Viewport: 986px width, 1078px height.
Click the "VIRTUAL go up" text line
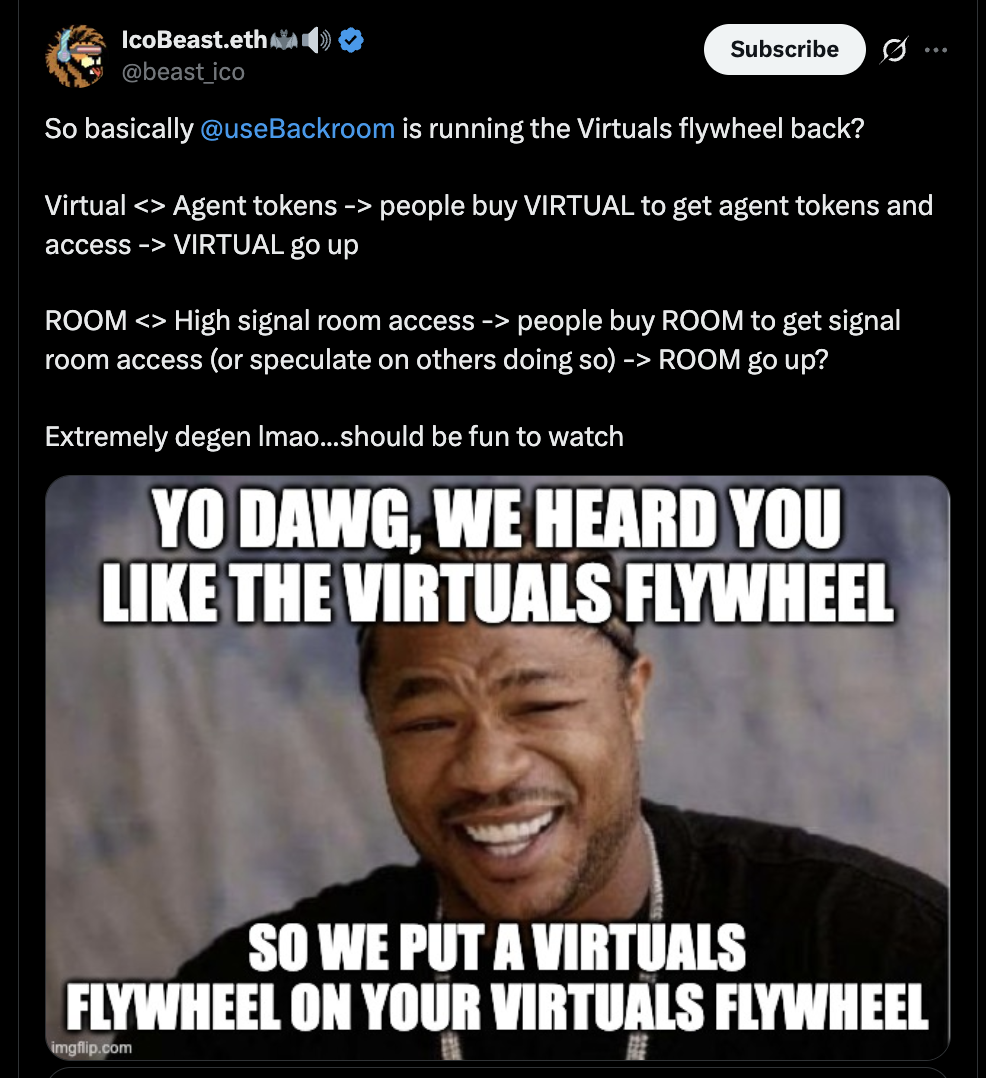266,245
